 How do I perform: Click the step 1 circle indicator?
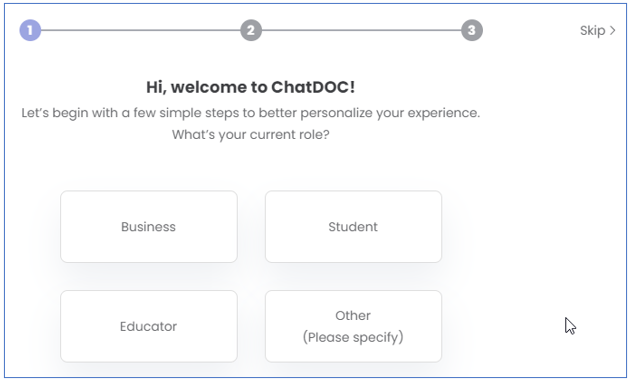[30, 30]
